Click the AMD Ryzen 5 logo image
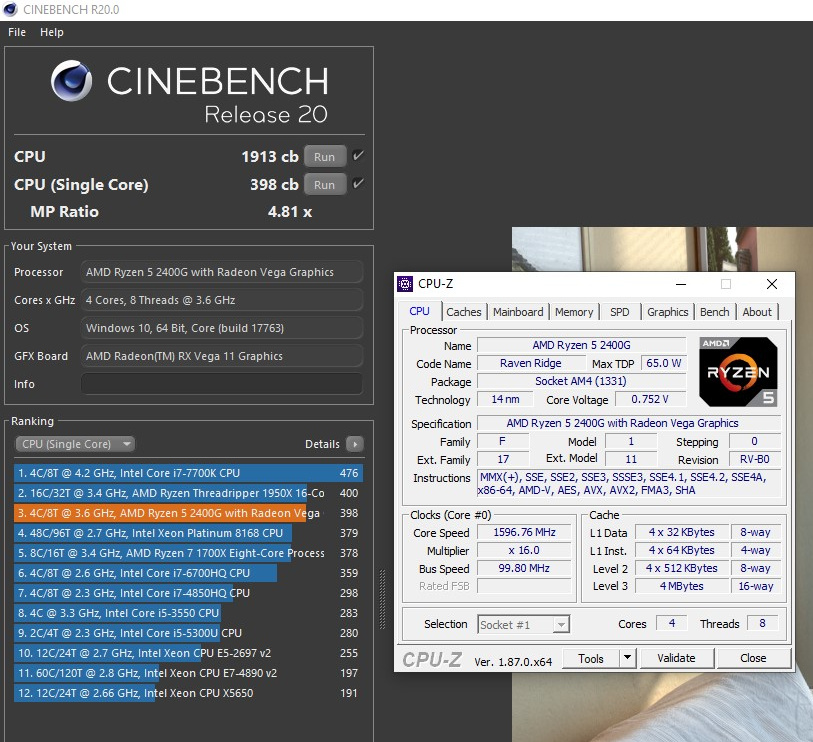 tap(738, 372)
